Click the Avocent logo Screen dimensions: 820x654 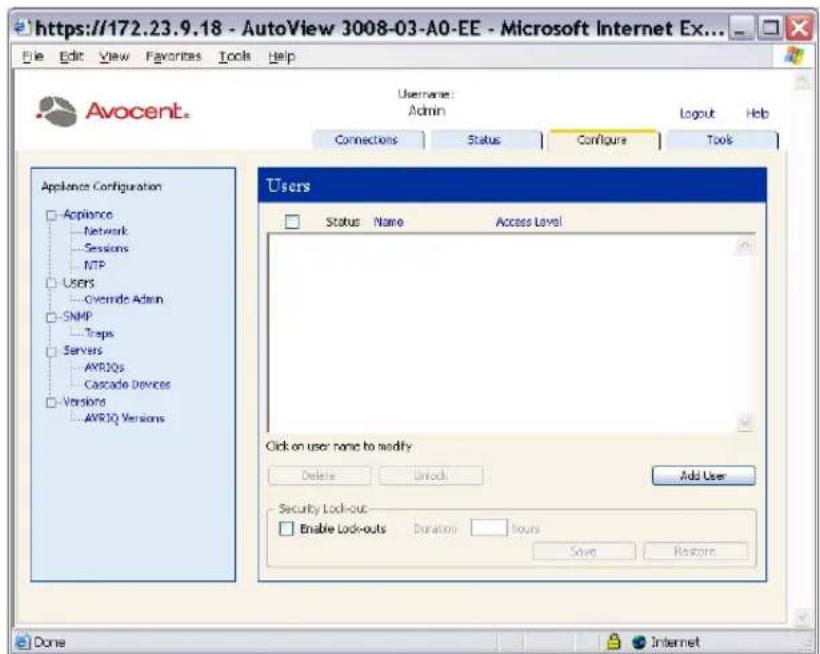coord(113,111)
